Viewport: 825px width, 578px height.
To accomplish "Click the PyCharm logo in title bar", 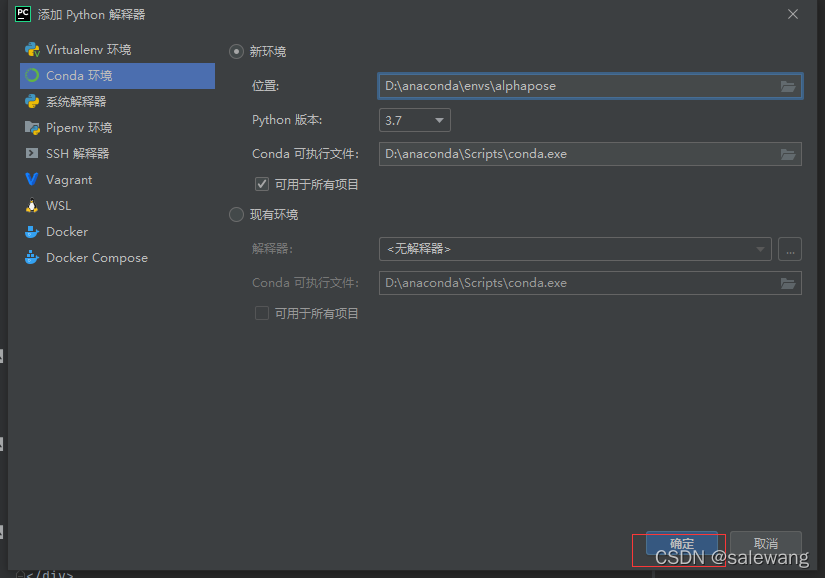I will click(x=23, y=14).
